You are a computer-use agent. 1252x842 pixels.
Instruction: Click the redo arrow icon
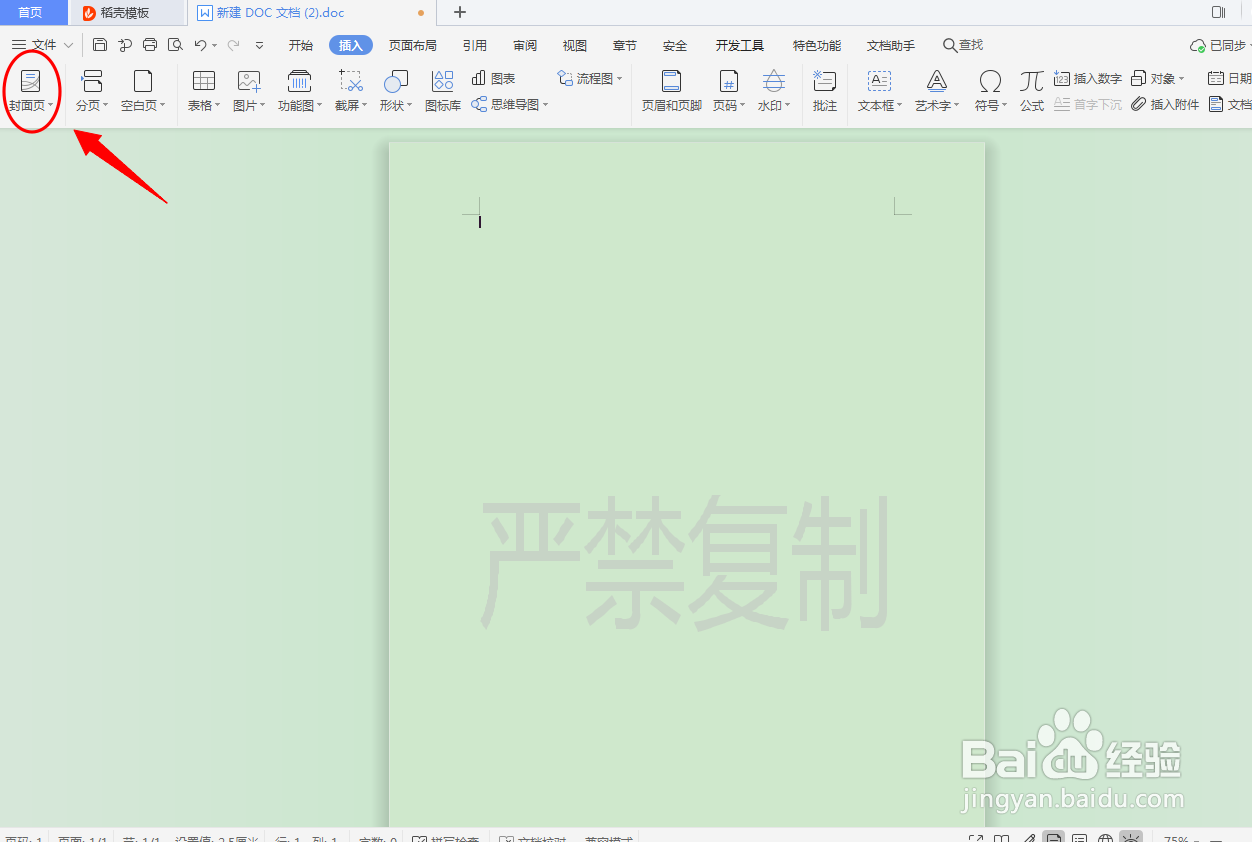[x=233, y=45]
